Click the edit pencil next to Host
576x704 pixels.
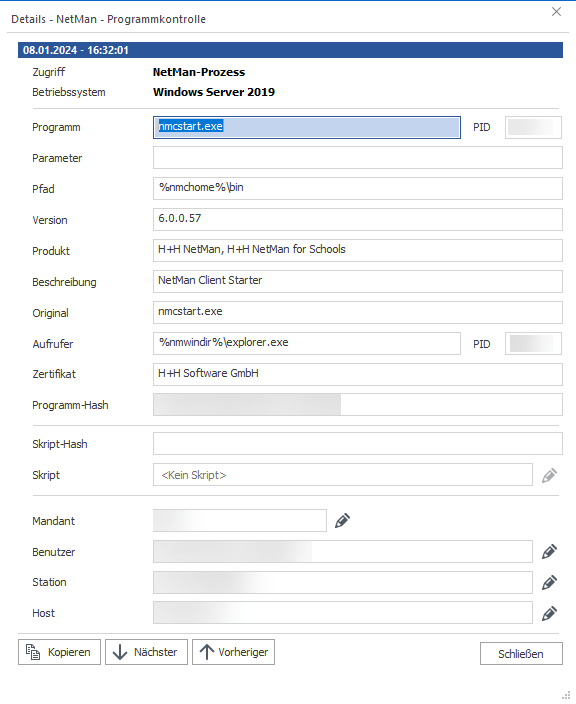tap(549, 613)
